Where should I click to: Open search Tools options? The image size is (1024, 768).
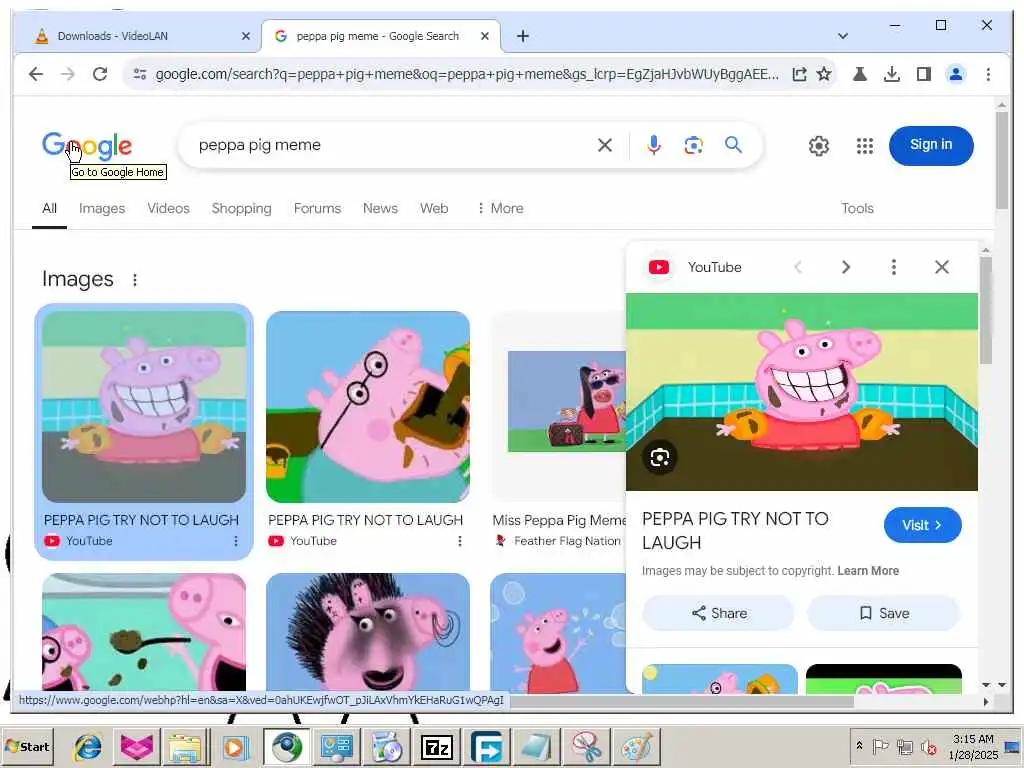click(857, 208)
